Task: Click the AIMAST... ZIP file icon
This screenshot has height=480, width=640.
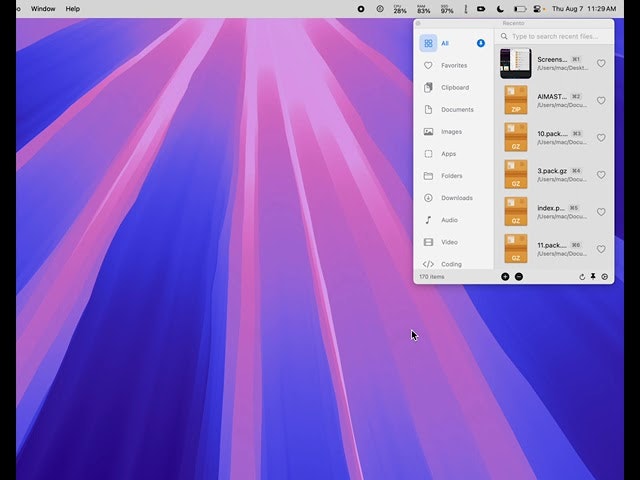Action: pos(516,100)
